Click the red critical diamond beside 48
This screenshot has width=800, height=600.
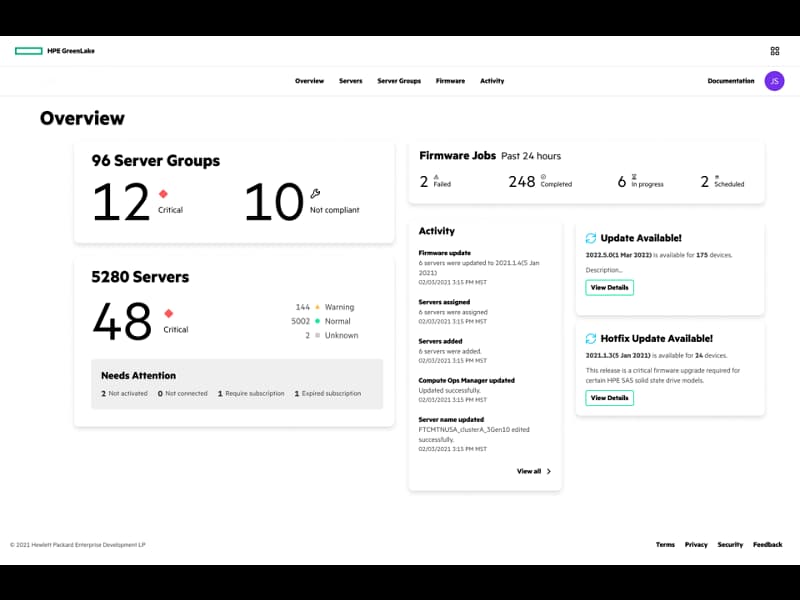pyautogui.click(x=169, y=313)
